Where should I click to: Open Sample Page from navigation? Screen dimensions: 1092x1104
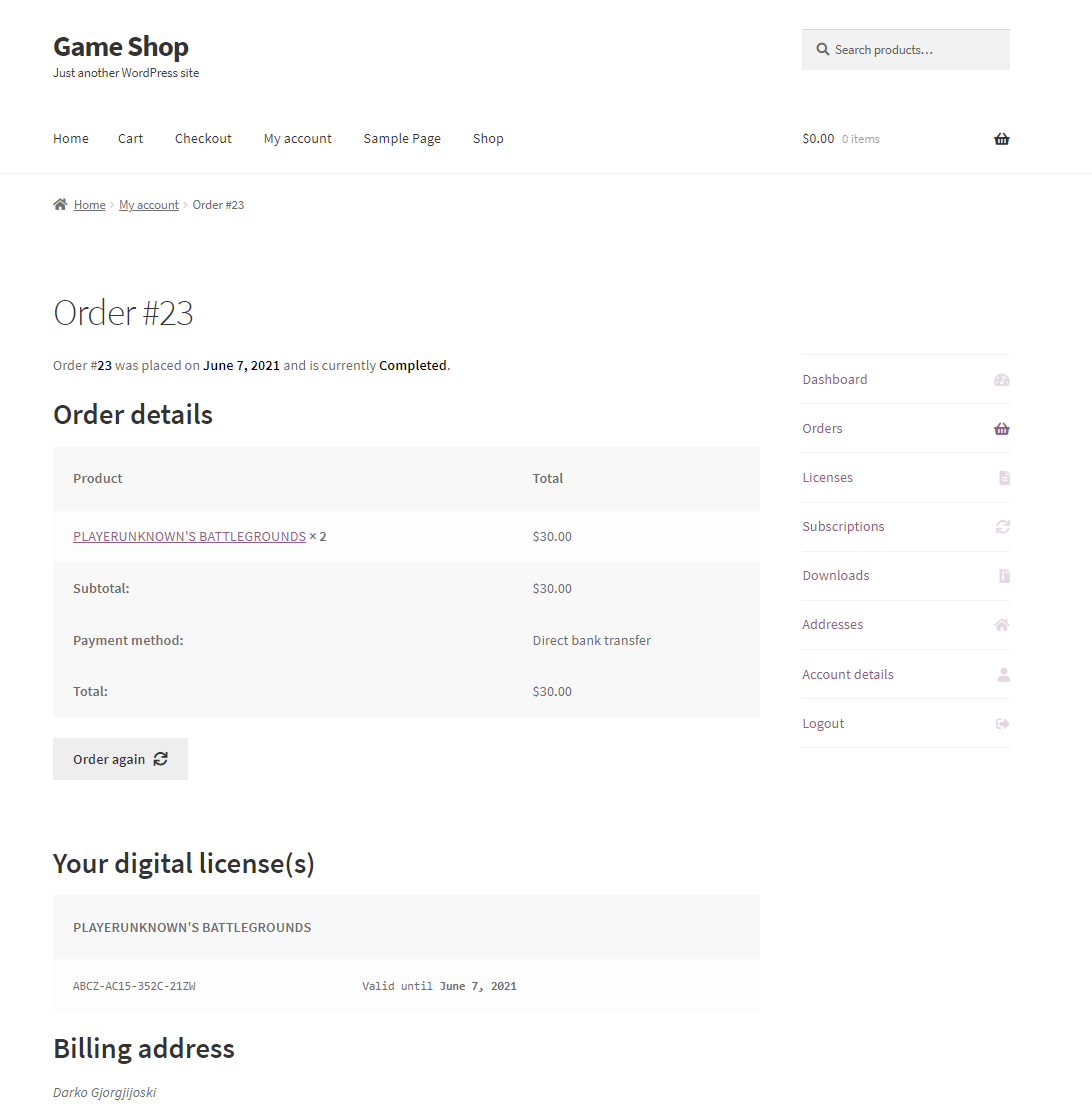[402, 139]
